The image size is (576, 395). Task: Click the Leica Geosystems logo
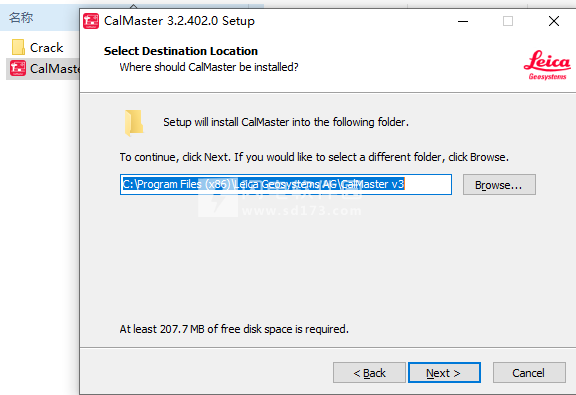(x=547, y=65)
